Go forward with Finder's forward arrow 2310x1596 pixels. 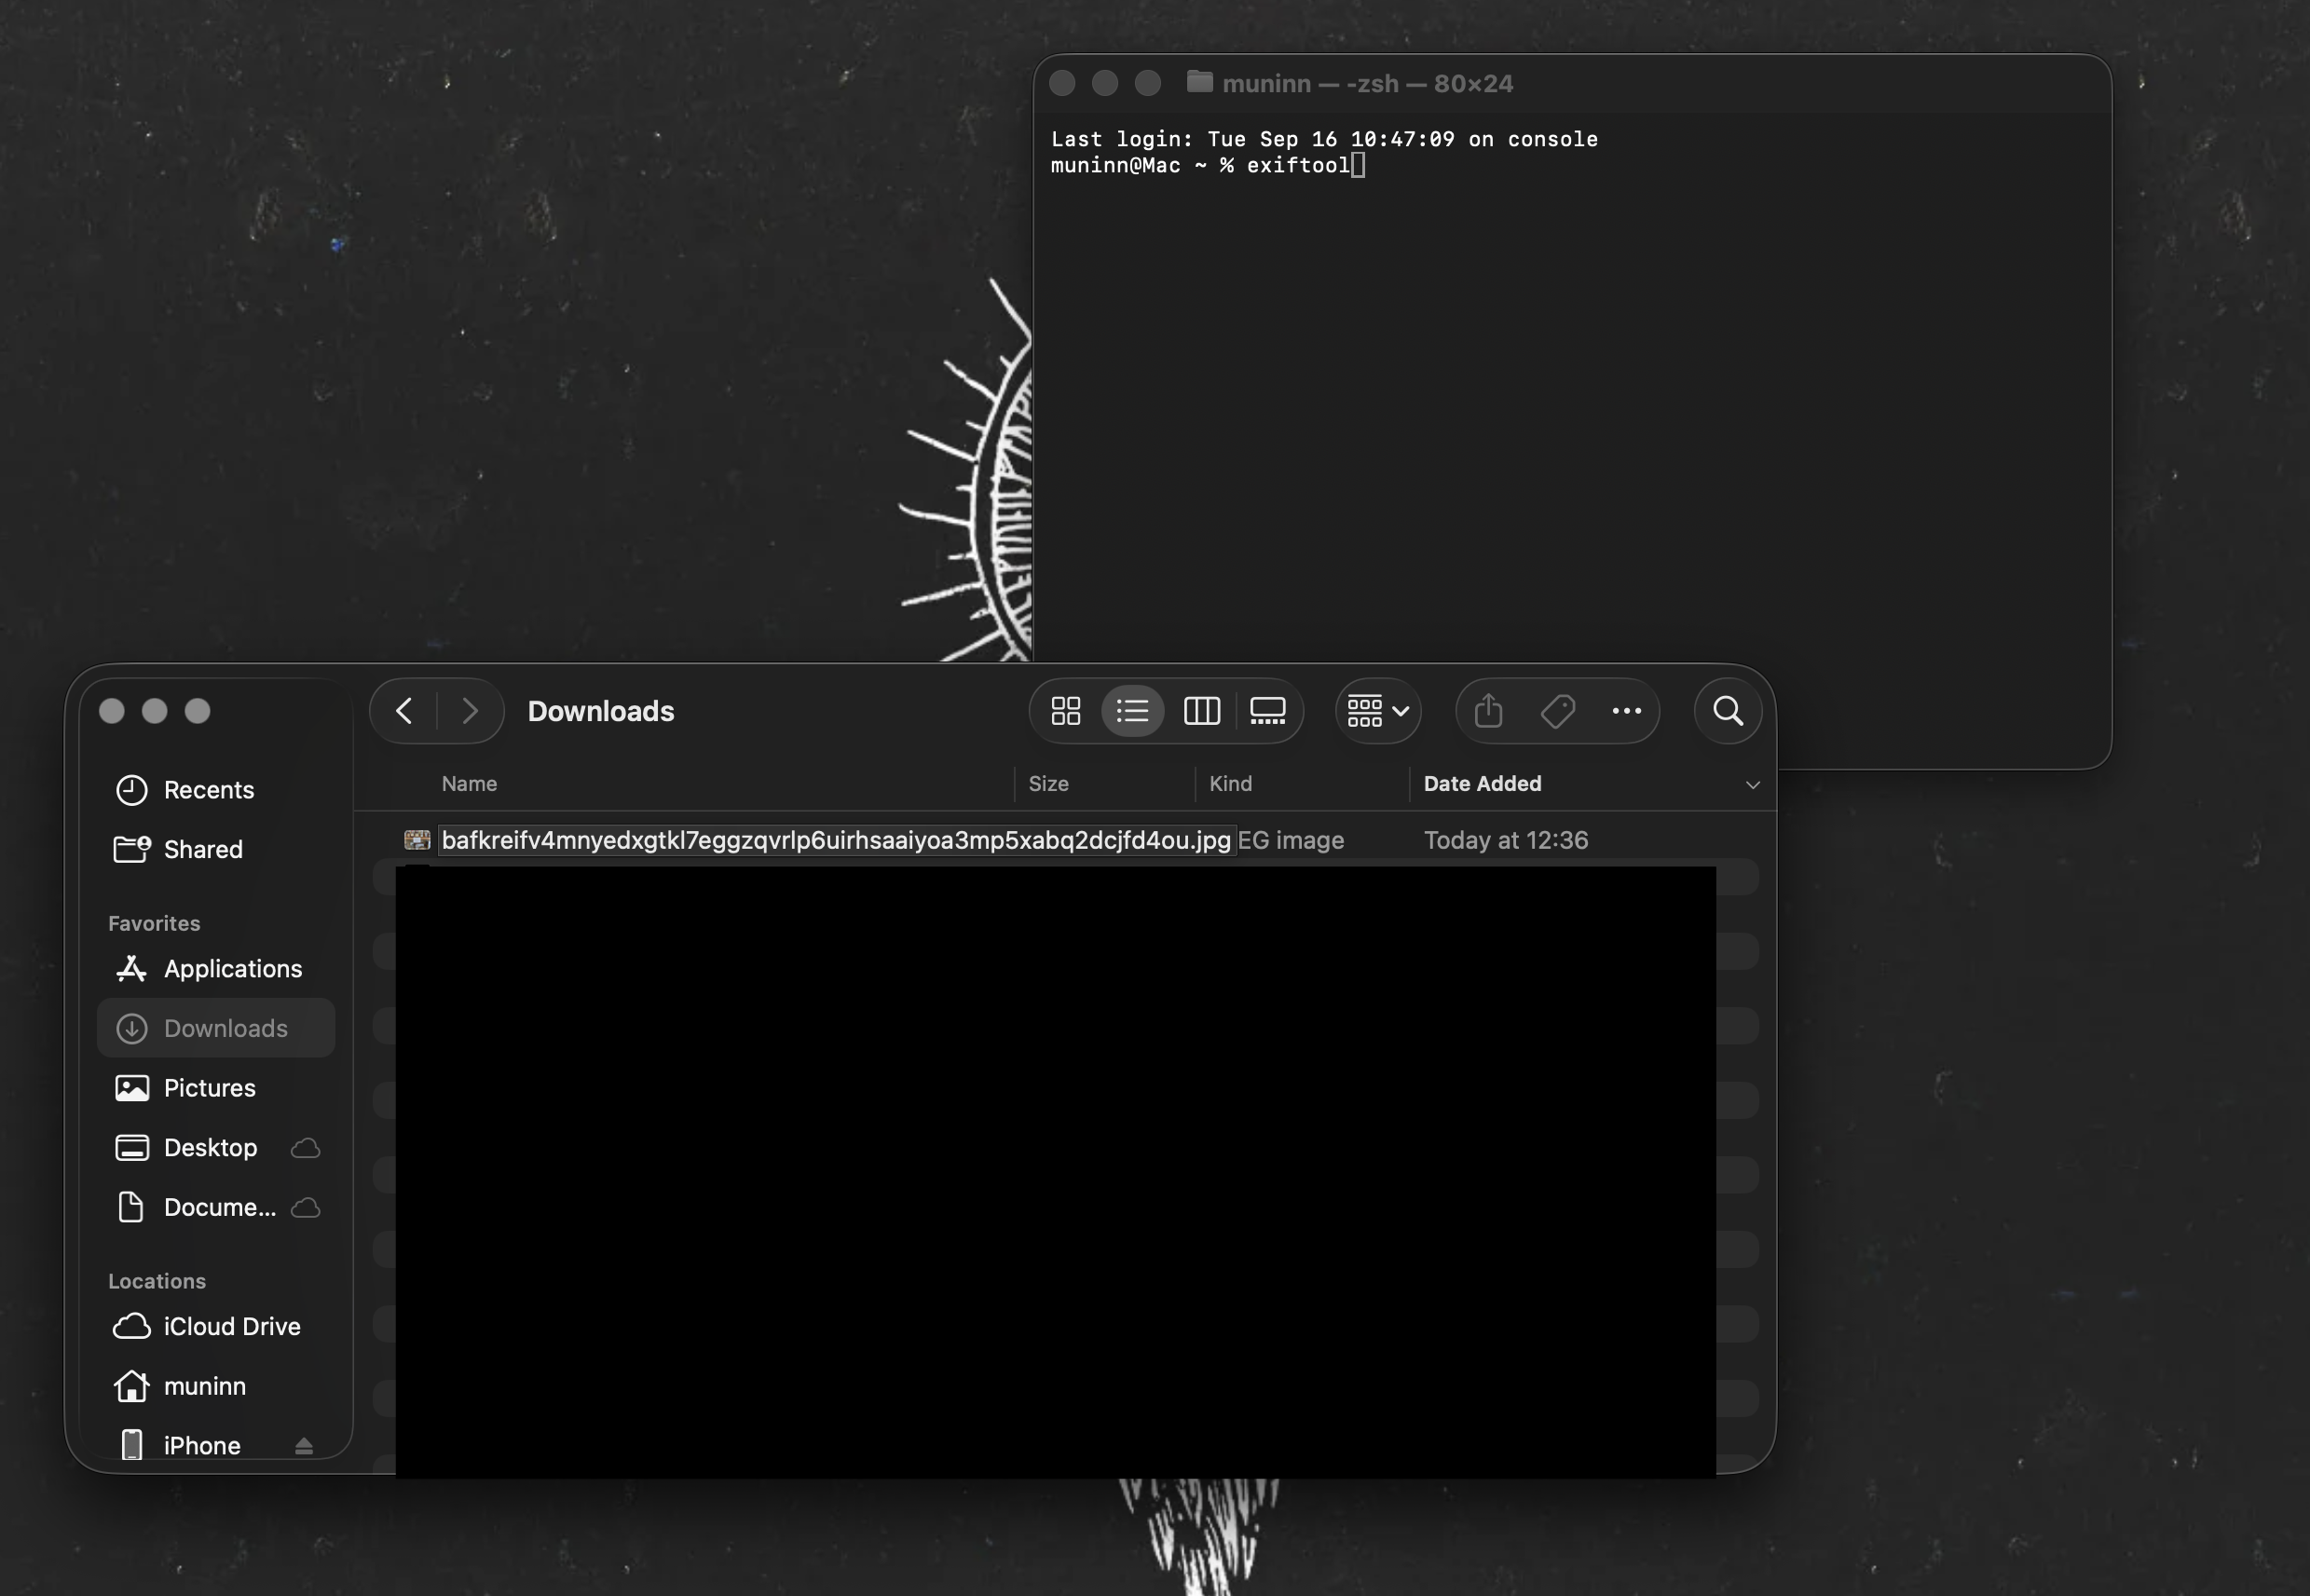(x=469, y=711)
